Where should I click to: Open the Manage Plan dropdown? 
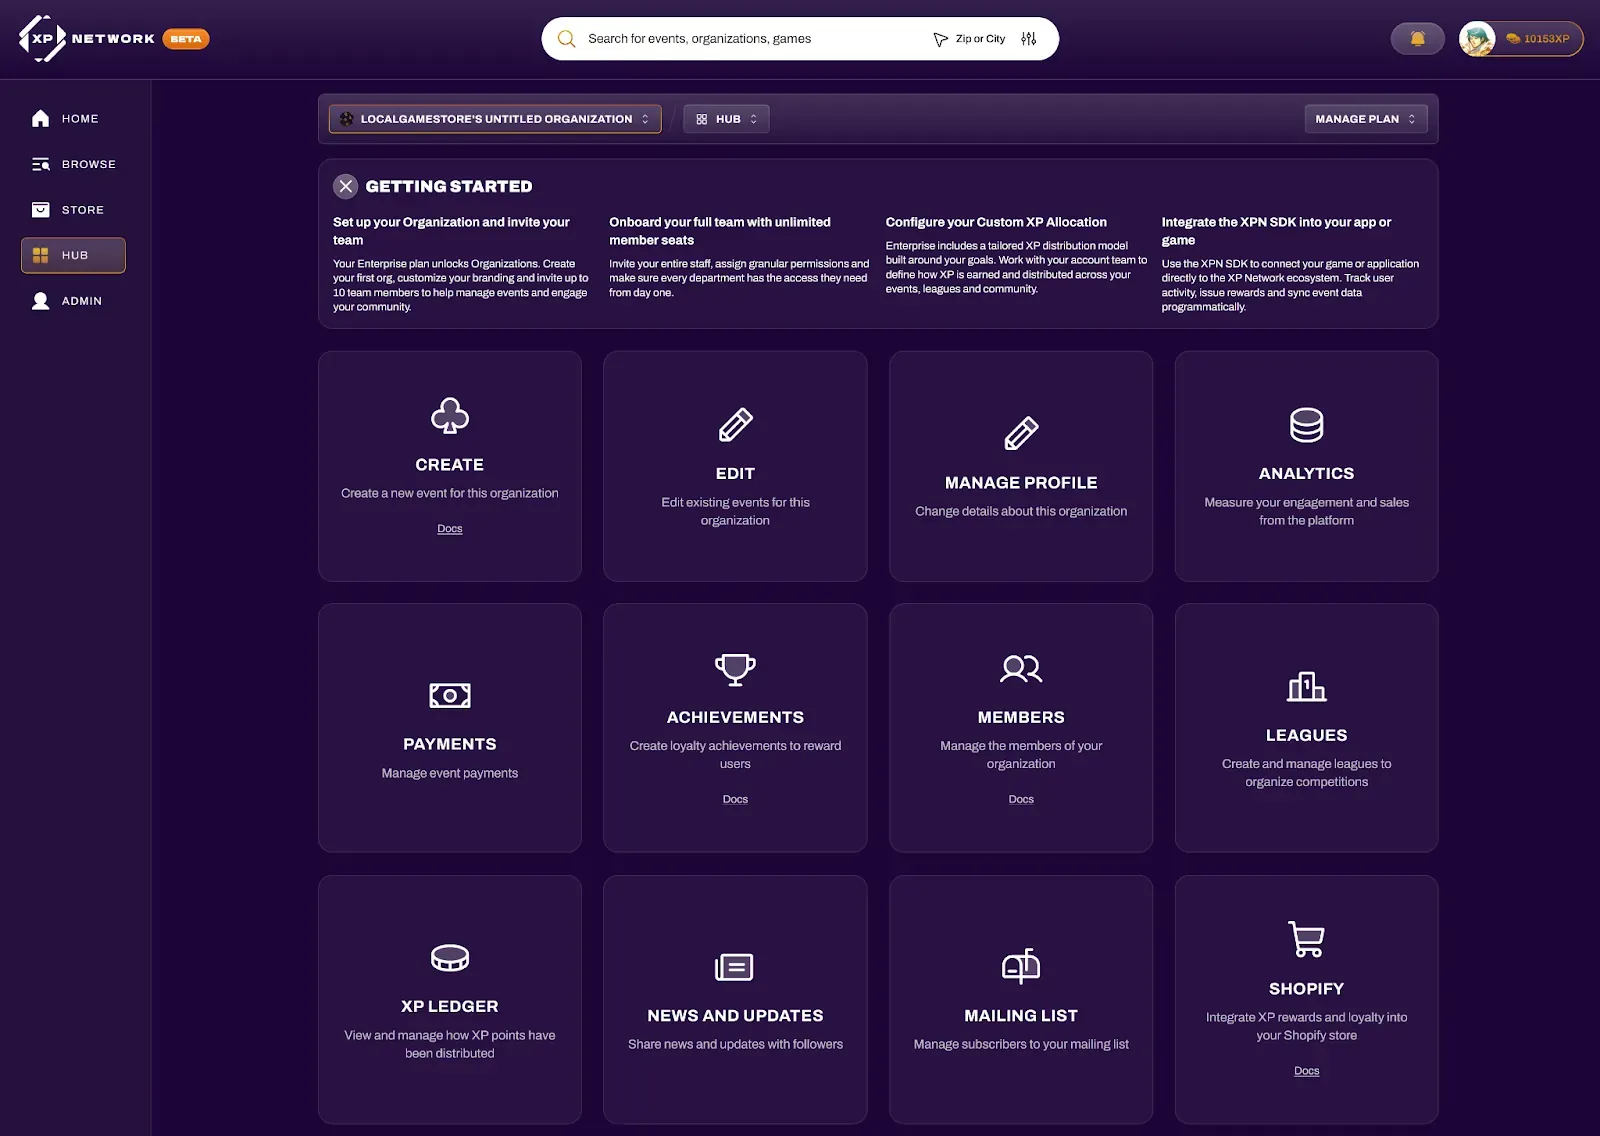[x=1365, y=118]
